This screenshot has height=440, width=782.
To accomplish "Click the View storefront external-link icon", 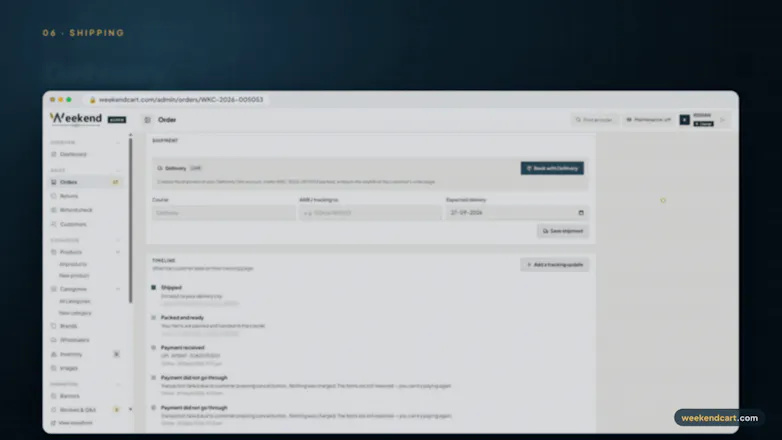I will click(53, 423).
